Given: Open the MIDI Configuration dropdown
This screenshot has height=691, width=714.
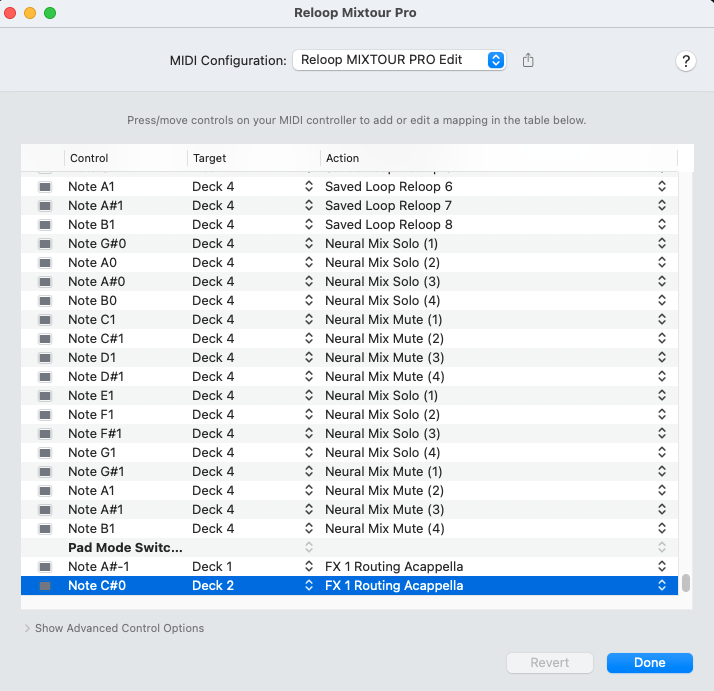Looking at the screenshot, I should (x=399, y=60).
